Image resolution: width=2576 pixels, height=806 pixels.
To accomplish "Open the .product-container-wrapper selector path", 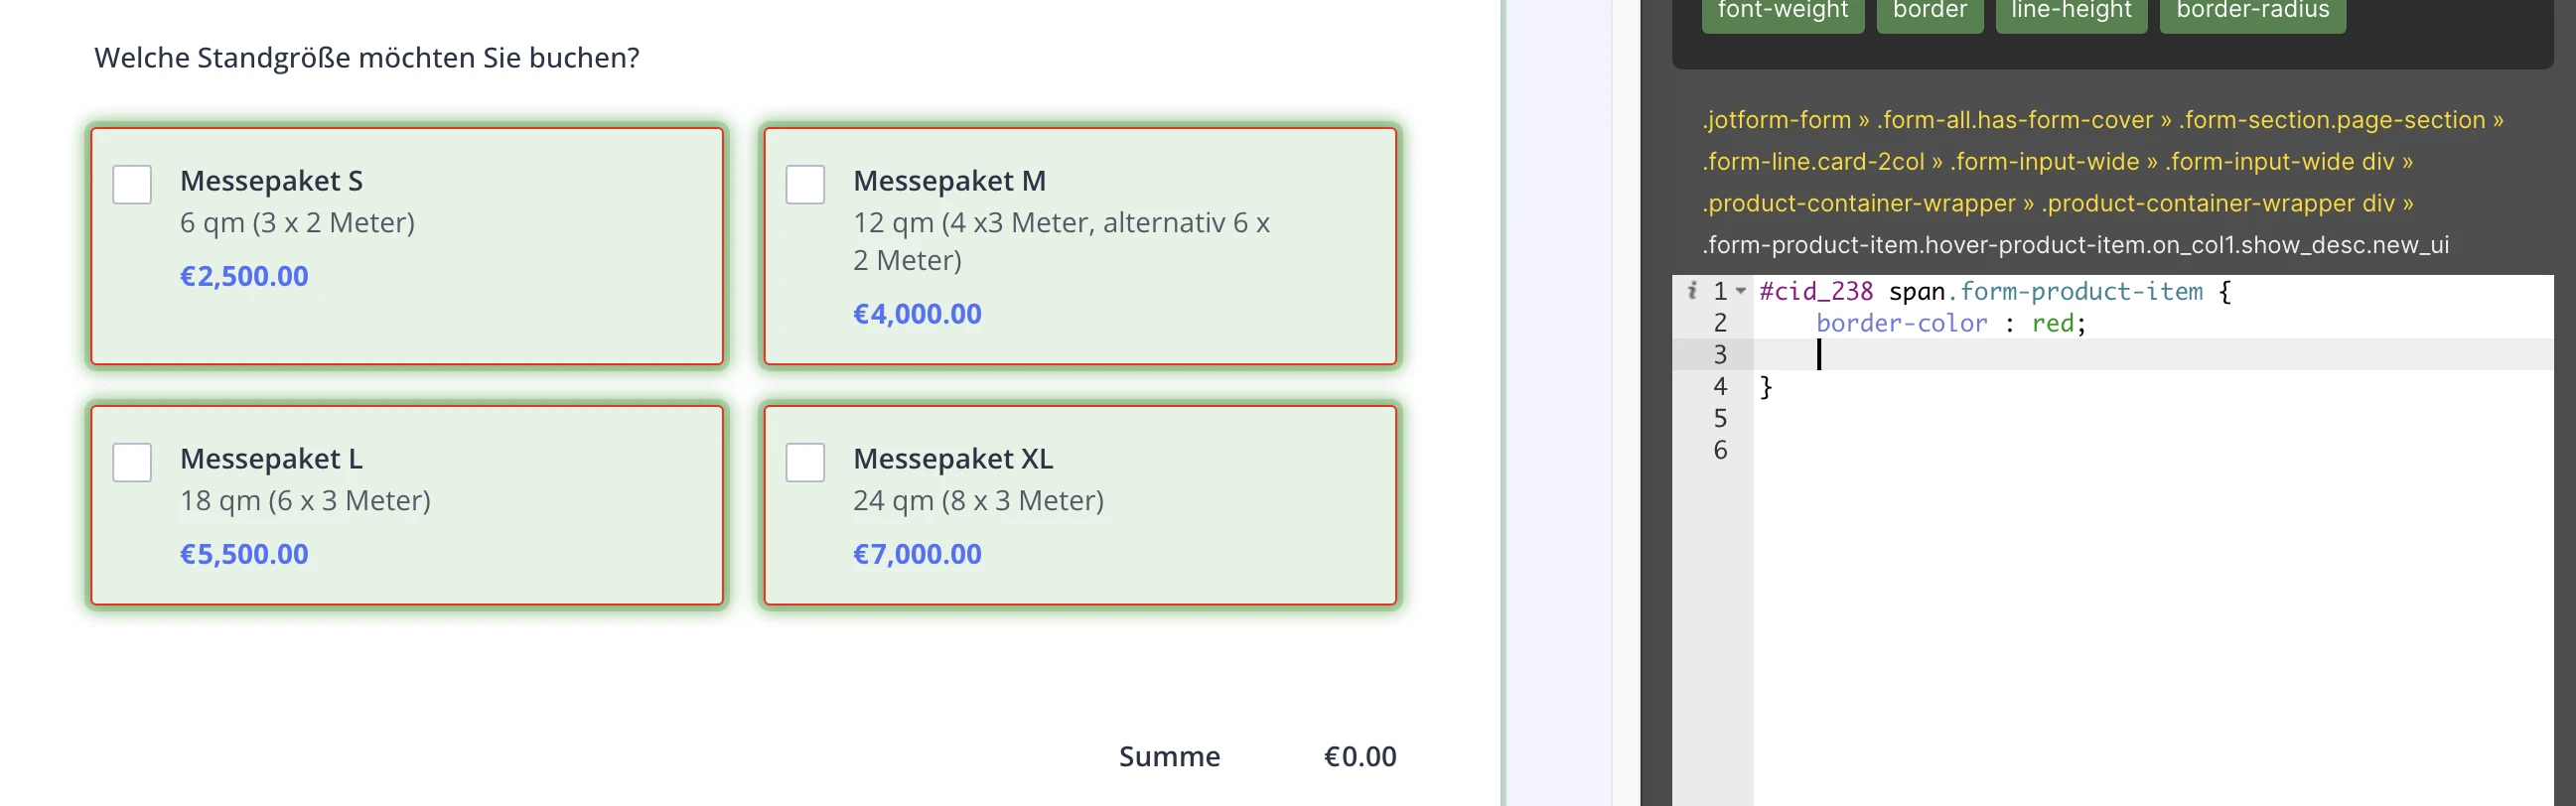I will [x=1855, y=203].
